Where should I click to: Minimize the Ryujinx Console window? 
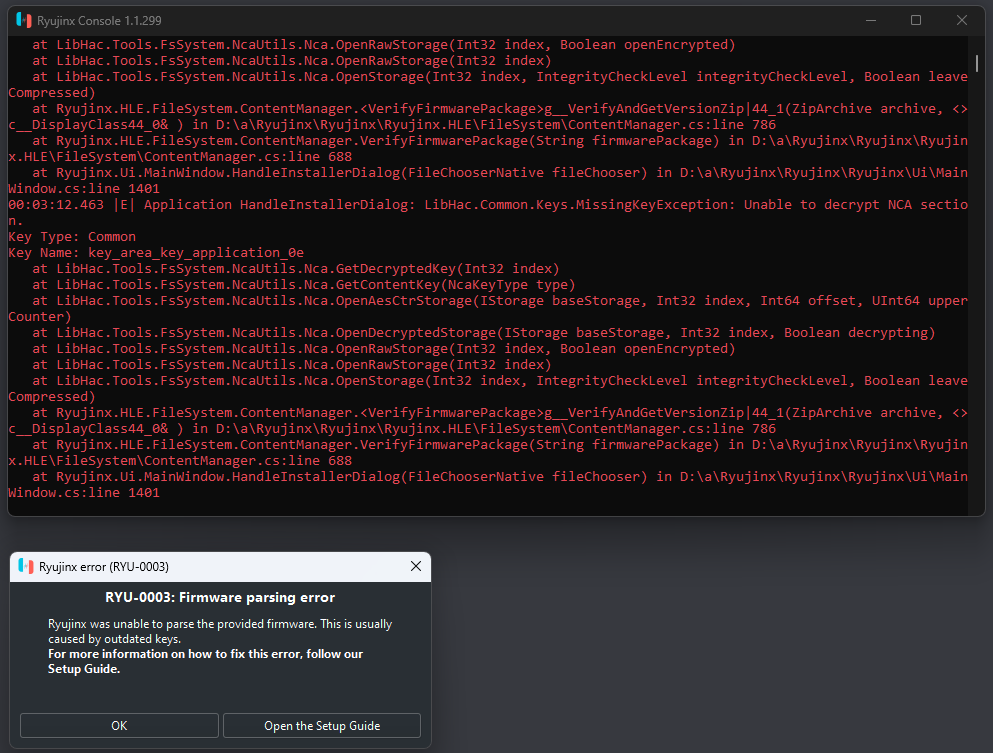coord(871,20)
